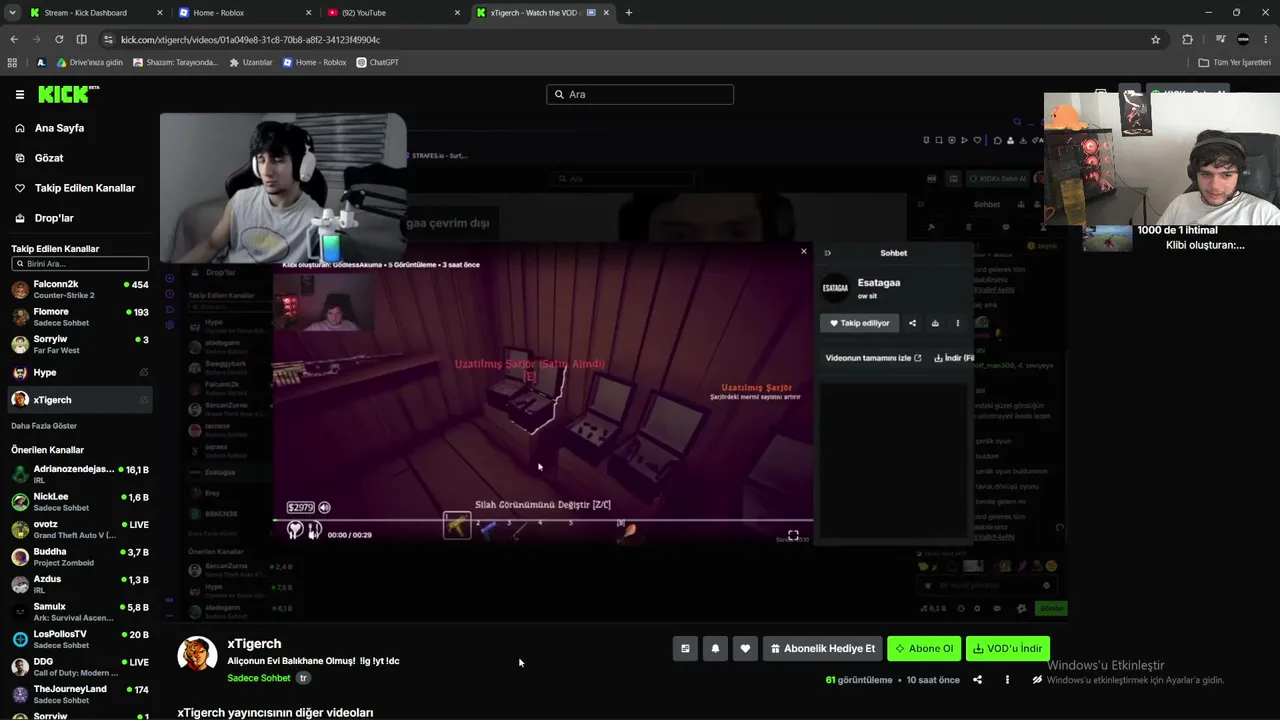Subscribe with the Abone Ol button

pos(924,649)
